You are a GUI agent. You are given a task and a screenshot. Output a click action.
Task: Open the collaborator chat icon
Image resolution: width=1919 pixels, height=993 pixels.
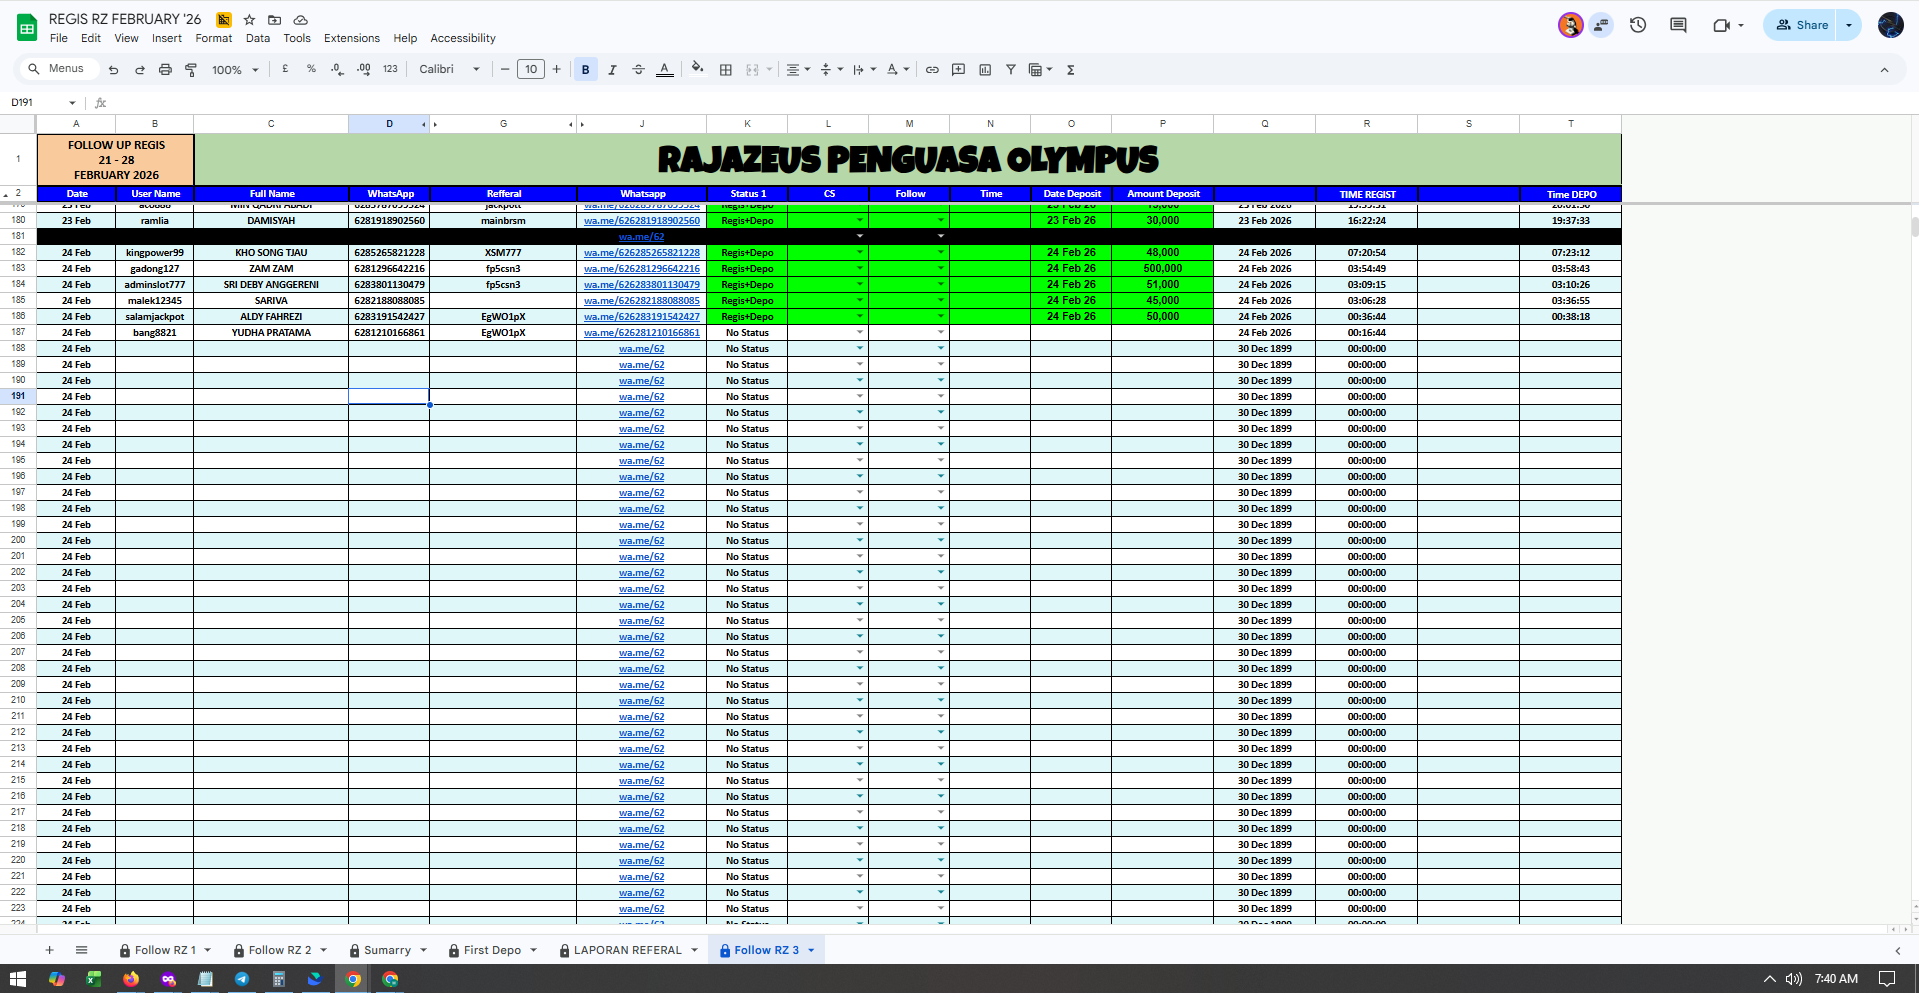[x=1602, y=25]
